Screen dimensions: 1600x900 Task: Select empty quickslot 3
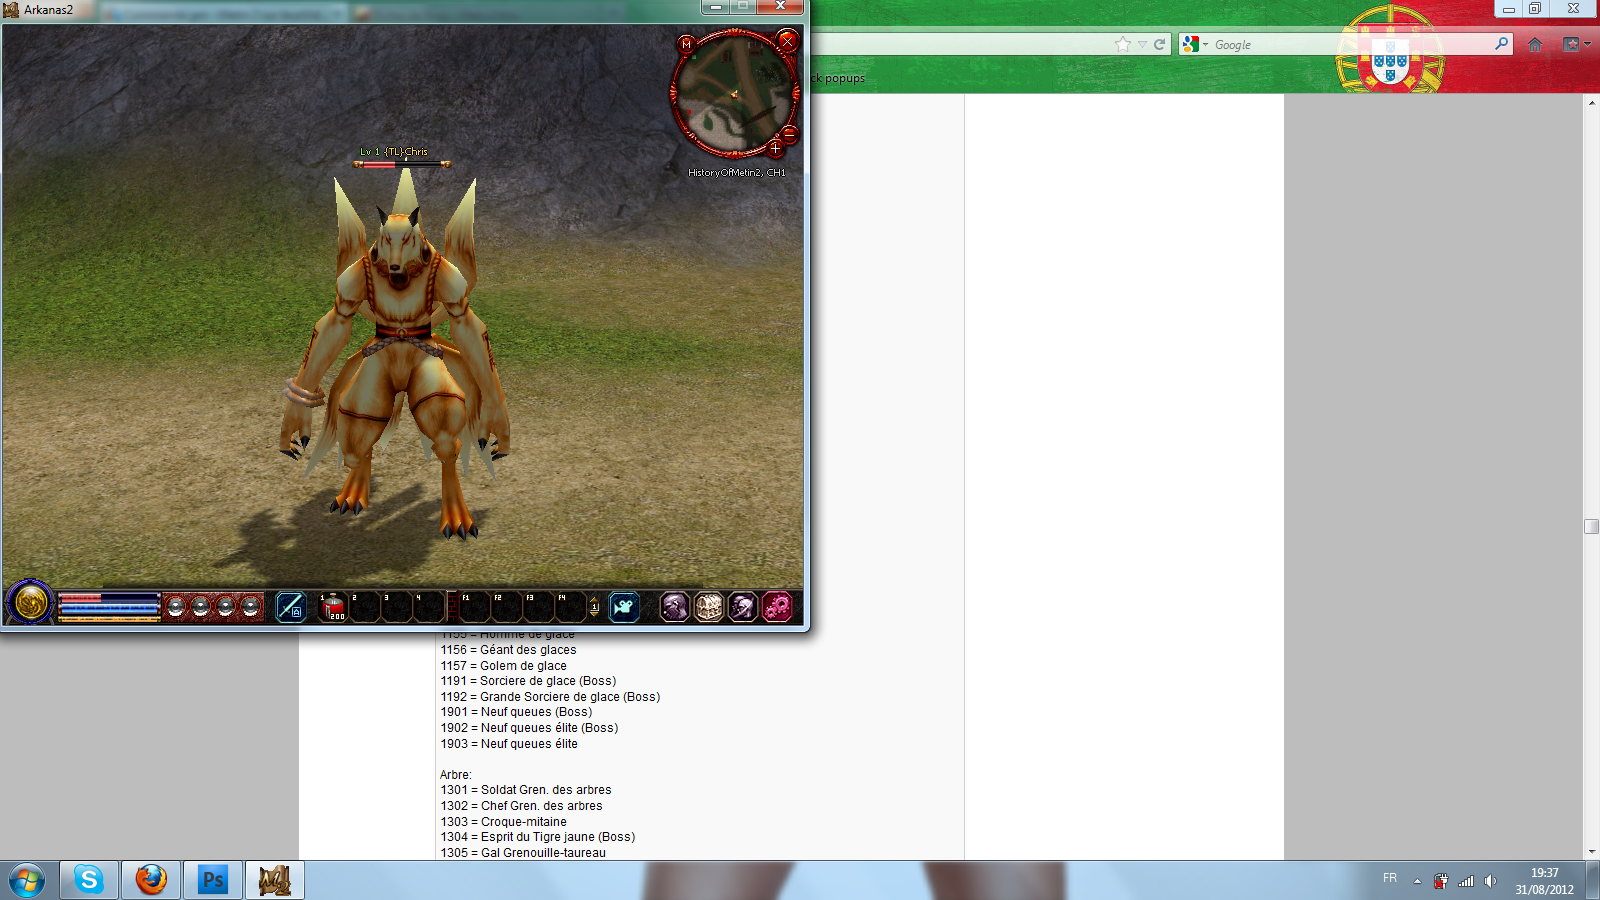point(397,607)
